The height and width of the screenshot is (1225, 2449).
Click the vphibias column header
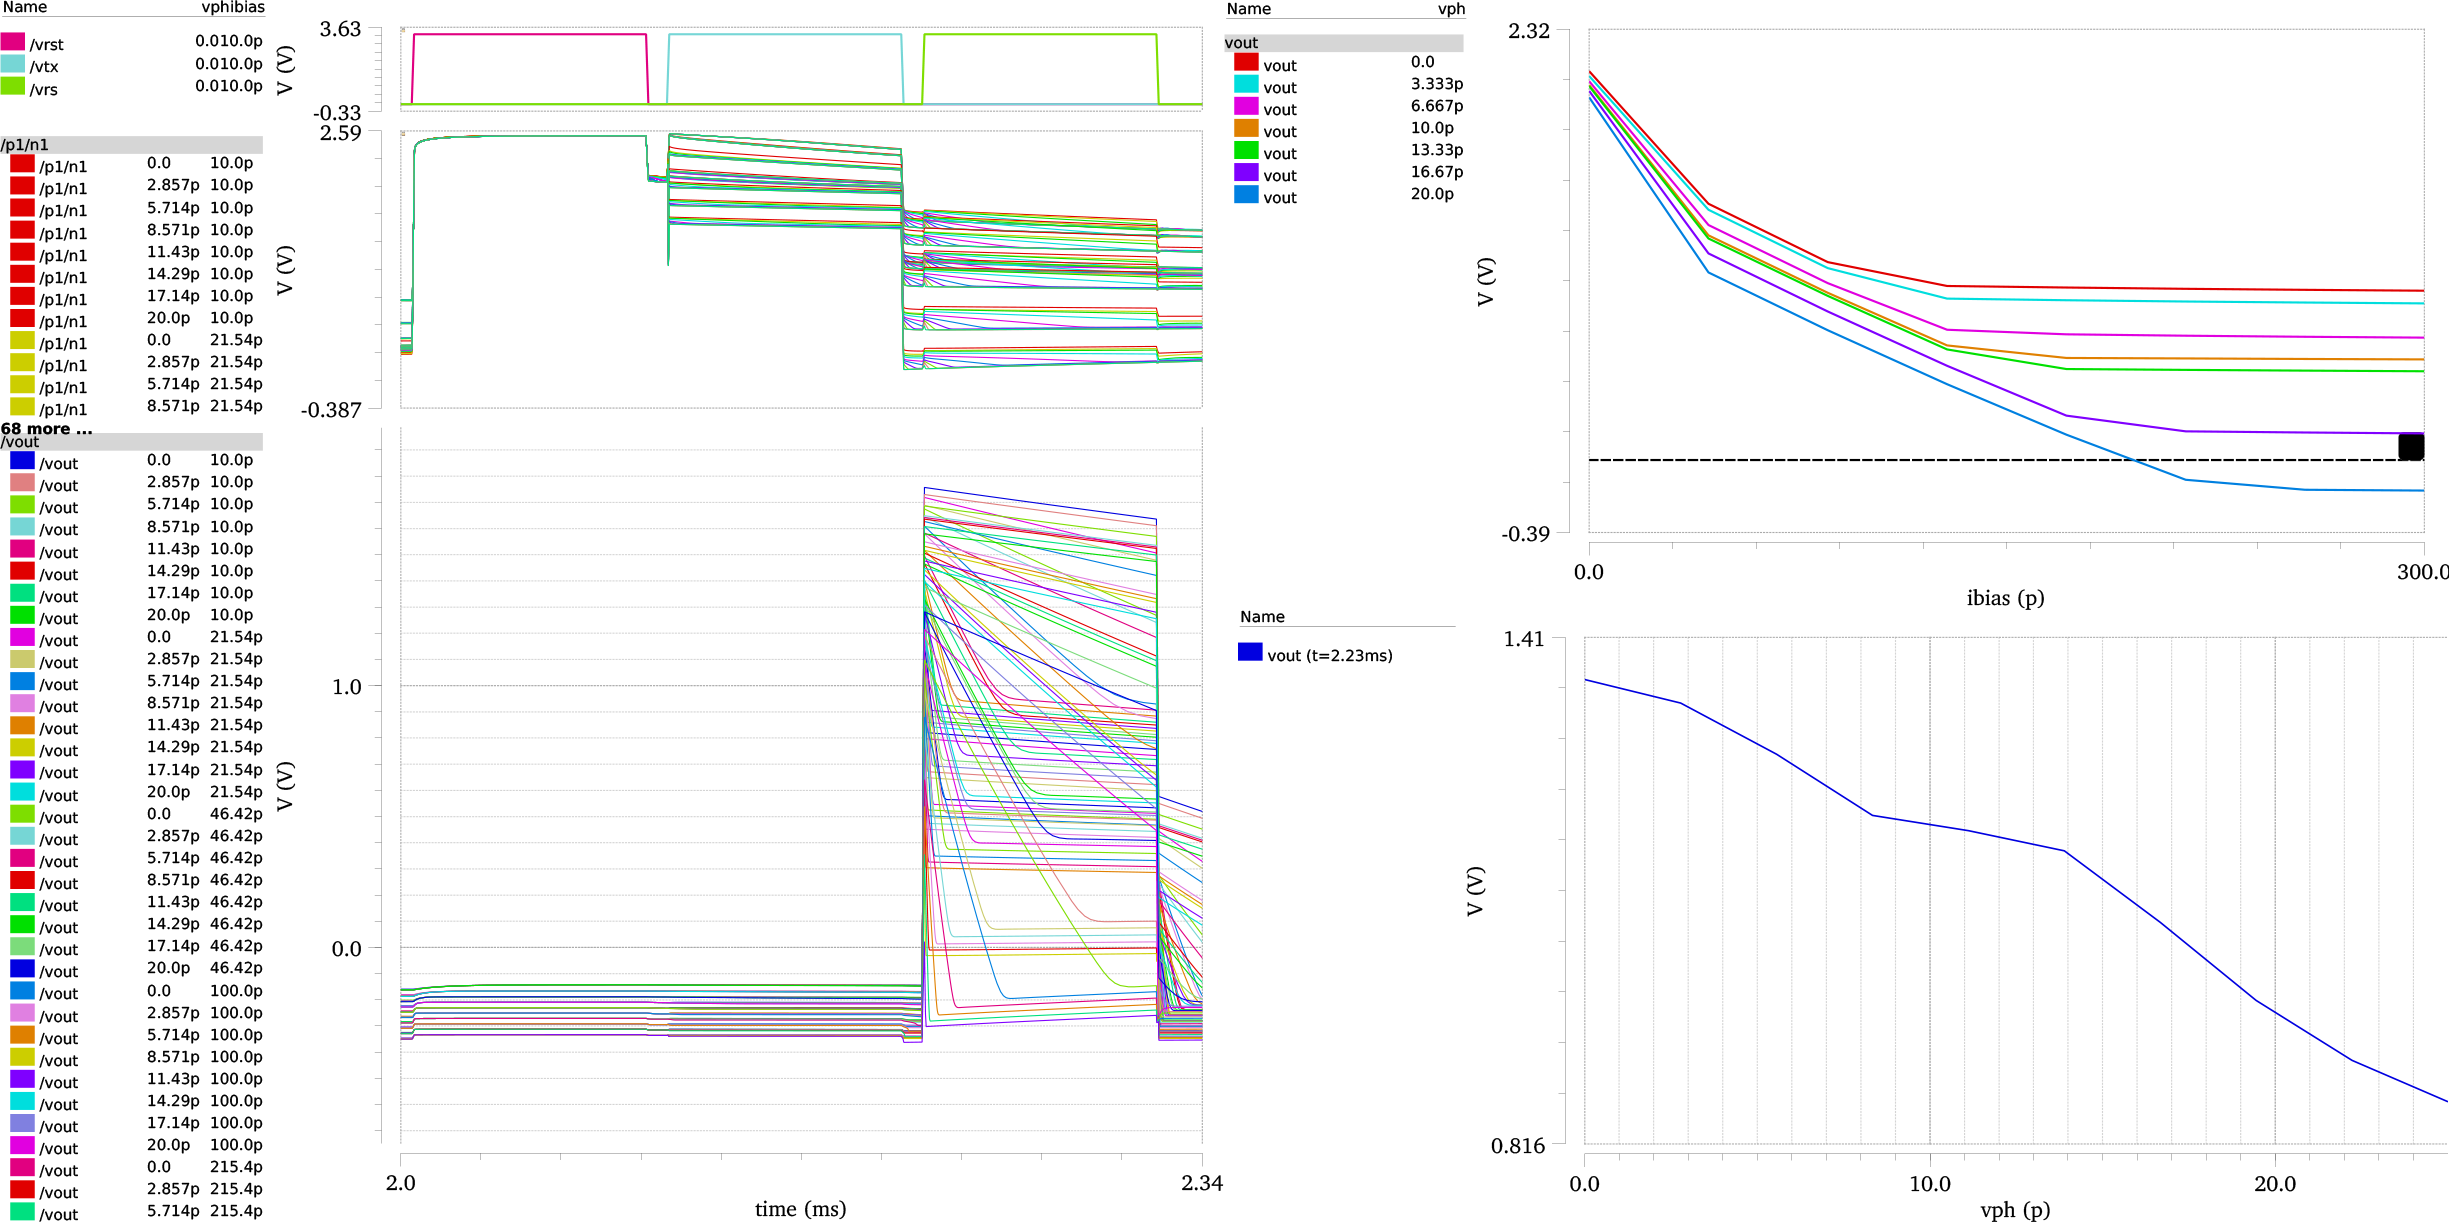(233, 7)
